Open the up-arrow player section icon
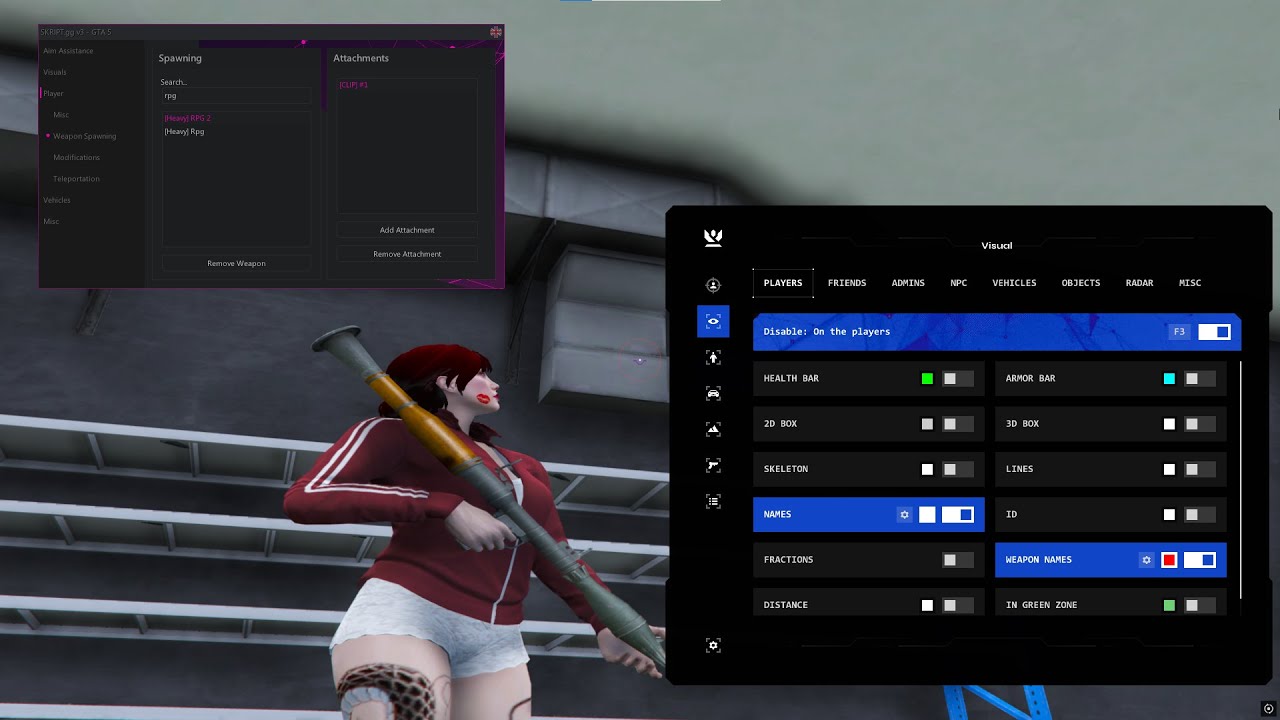 (713, 357)
